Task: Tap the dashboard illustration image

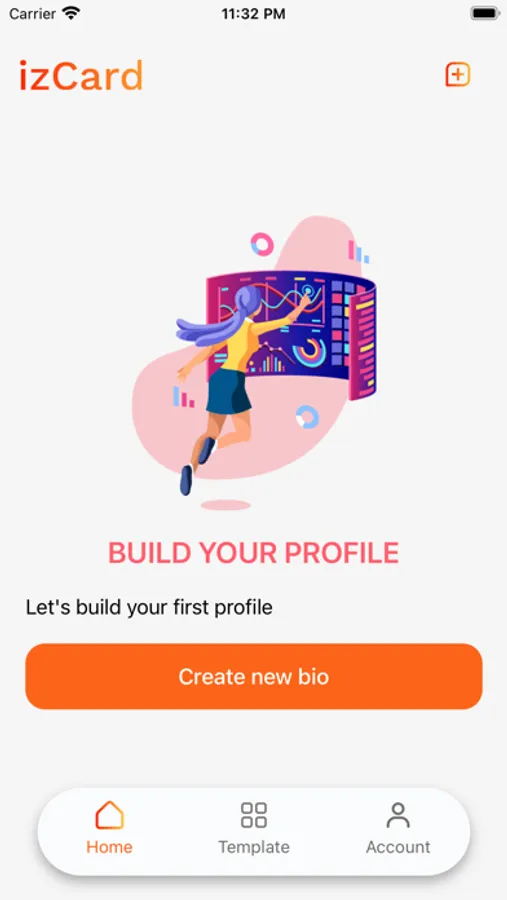Action: coord(254,363)
